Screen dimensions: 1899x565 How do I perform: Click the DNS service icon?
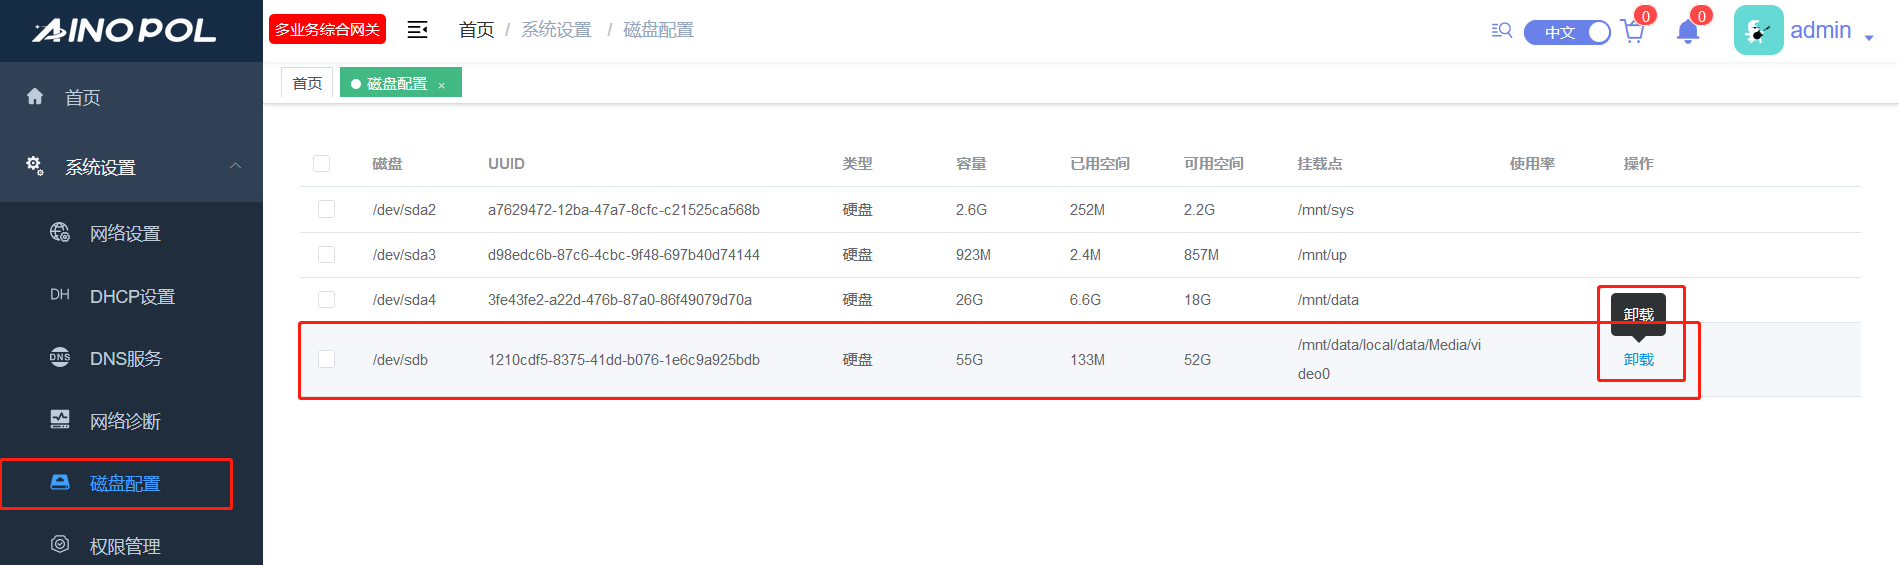pyautogui.click(x=60, y=358)
